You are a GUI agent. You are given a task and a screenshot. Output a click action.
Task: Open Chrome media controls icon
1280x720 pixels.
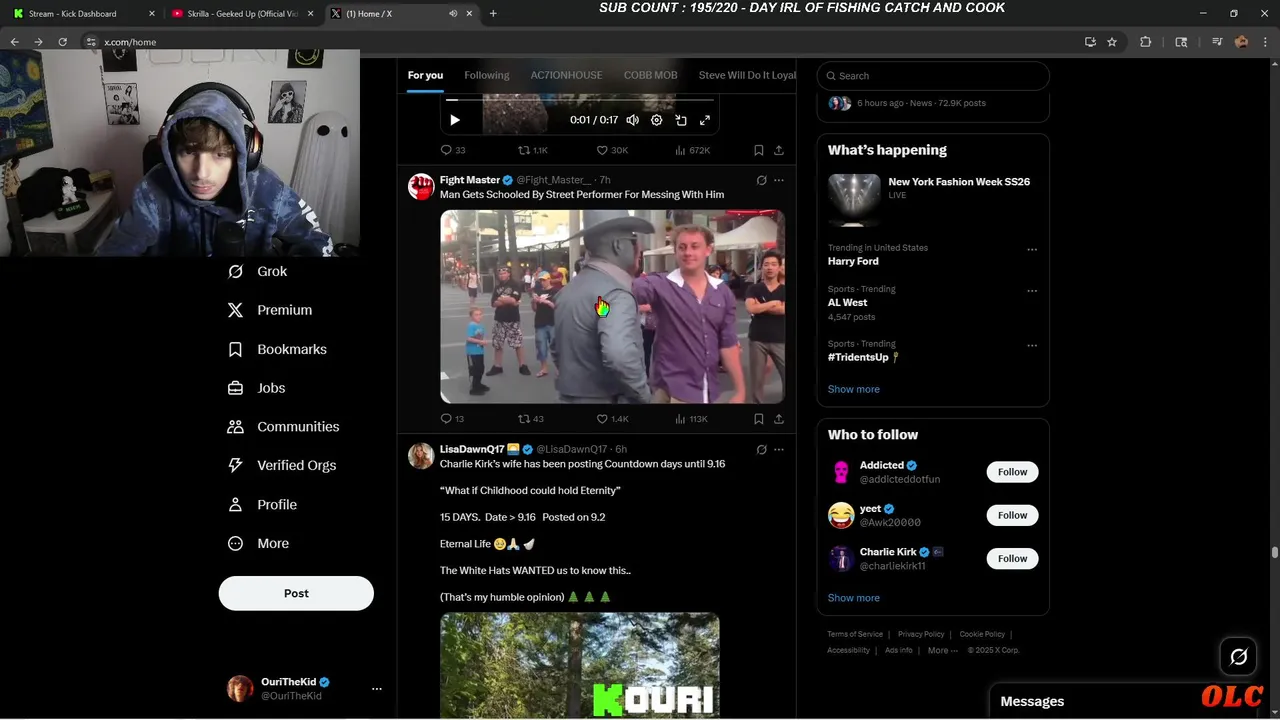pyautogui.click(x=1217, y=42)
